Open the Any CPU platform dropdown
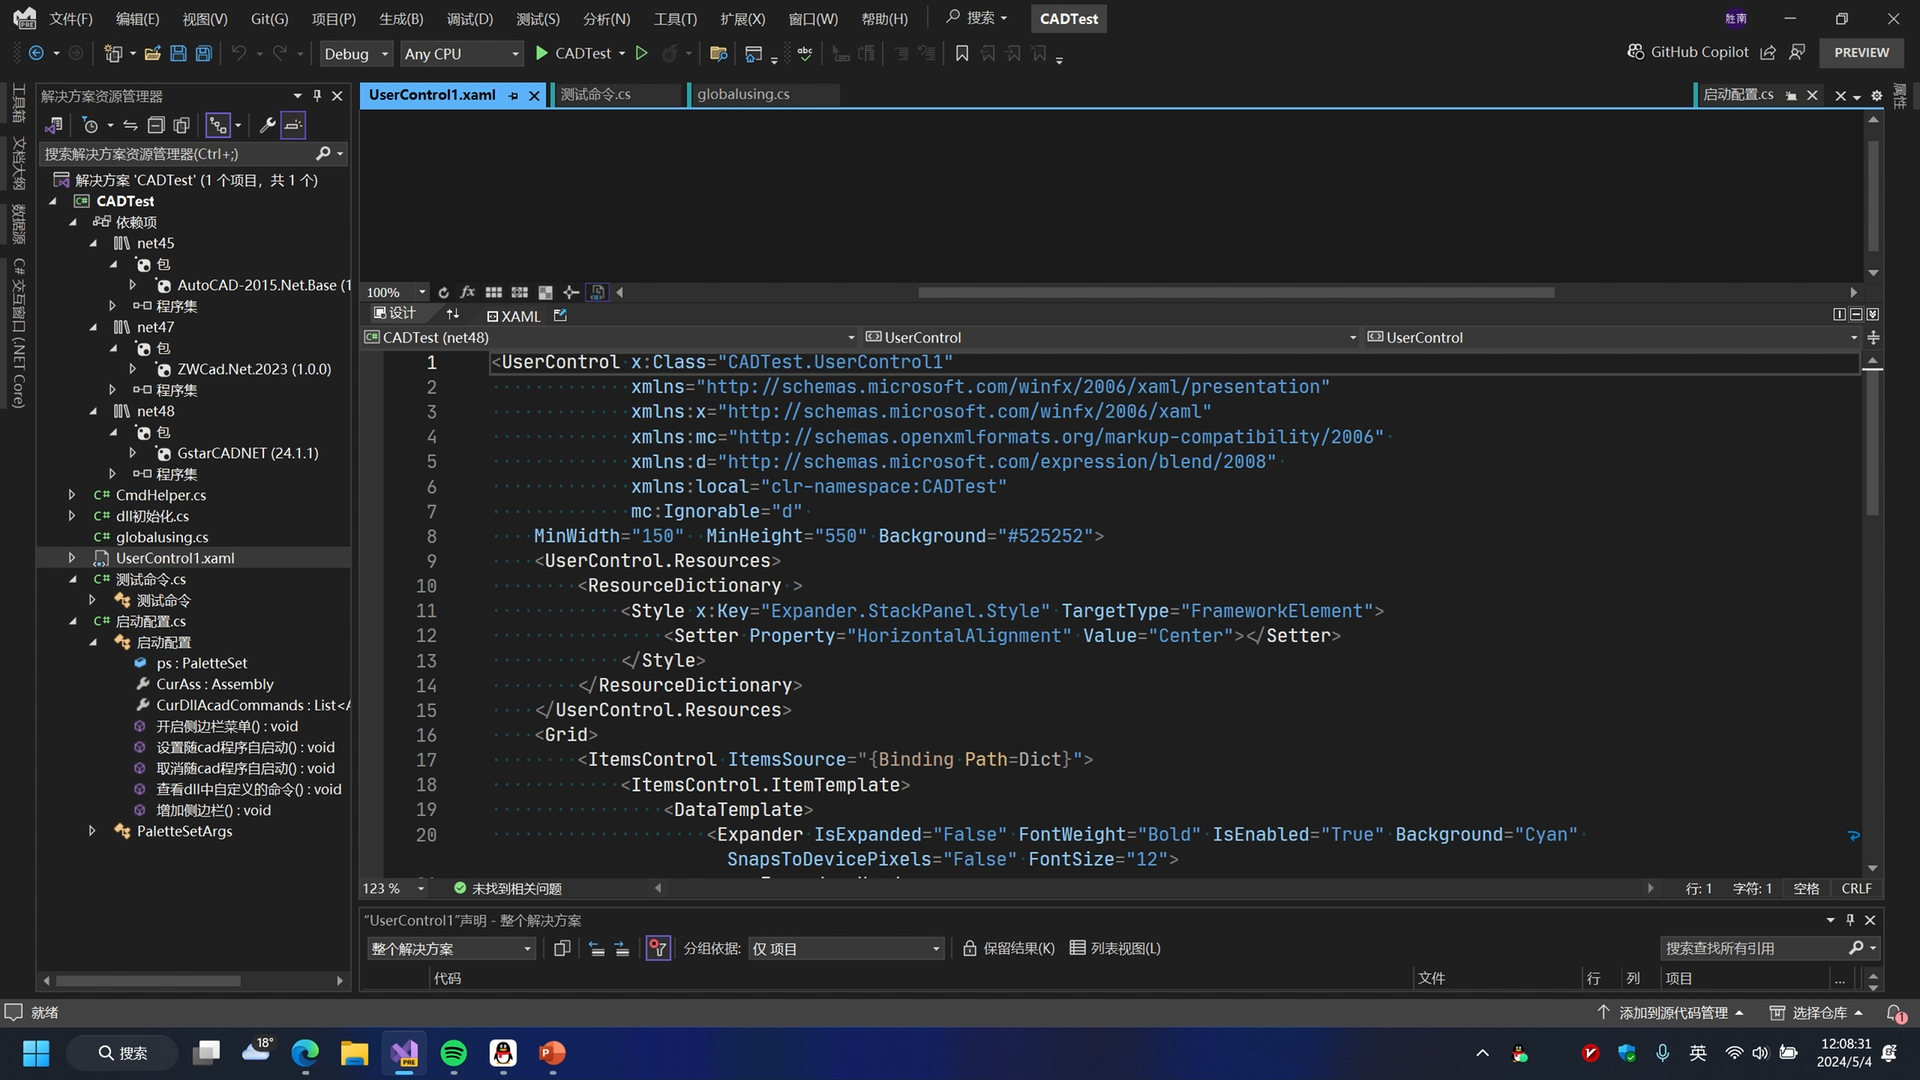 (461, 54)
